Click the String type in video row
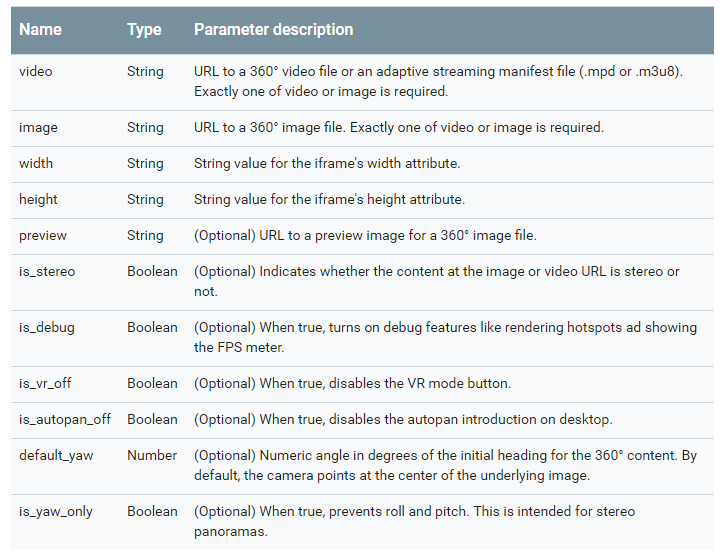 145,72
